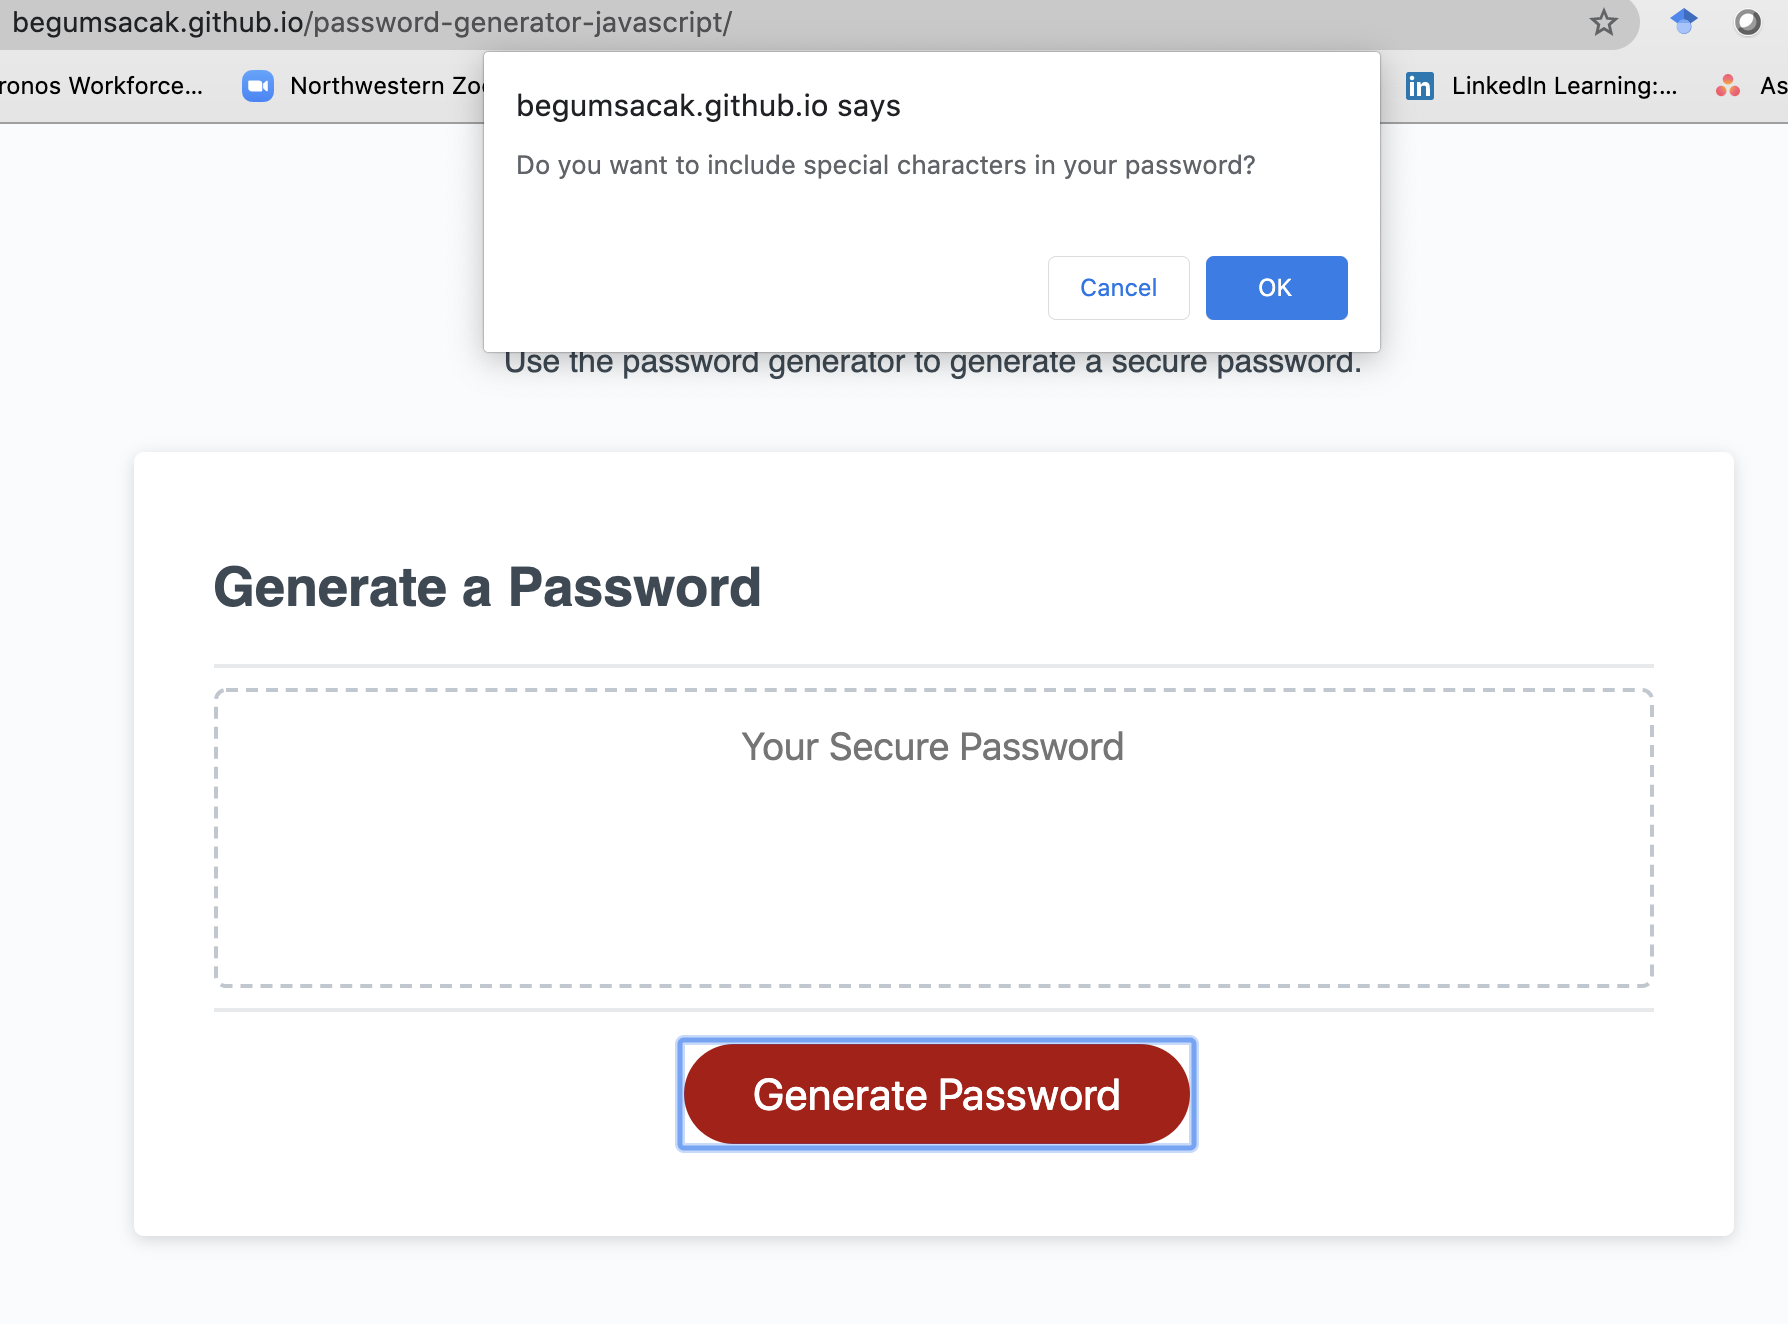
Task: Click the secure password instruction text
Action: pyautogui.click(x=936, y=361)
